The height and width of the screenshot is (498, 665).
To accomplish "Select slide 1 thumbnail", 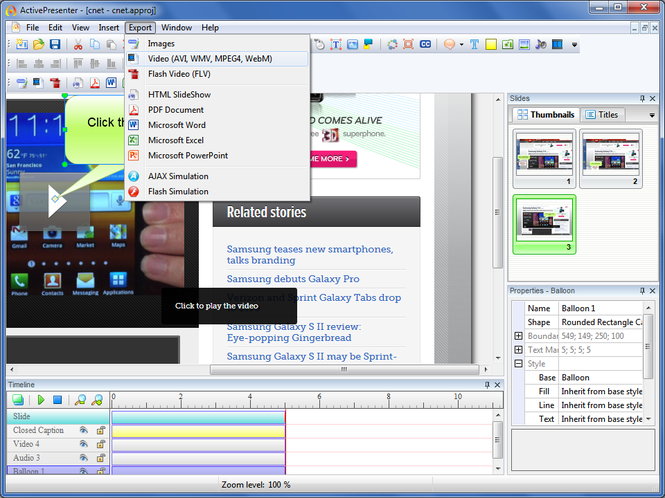I will pos(544,159).
